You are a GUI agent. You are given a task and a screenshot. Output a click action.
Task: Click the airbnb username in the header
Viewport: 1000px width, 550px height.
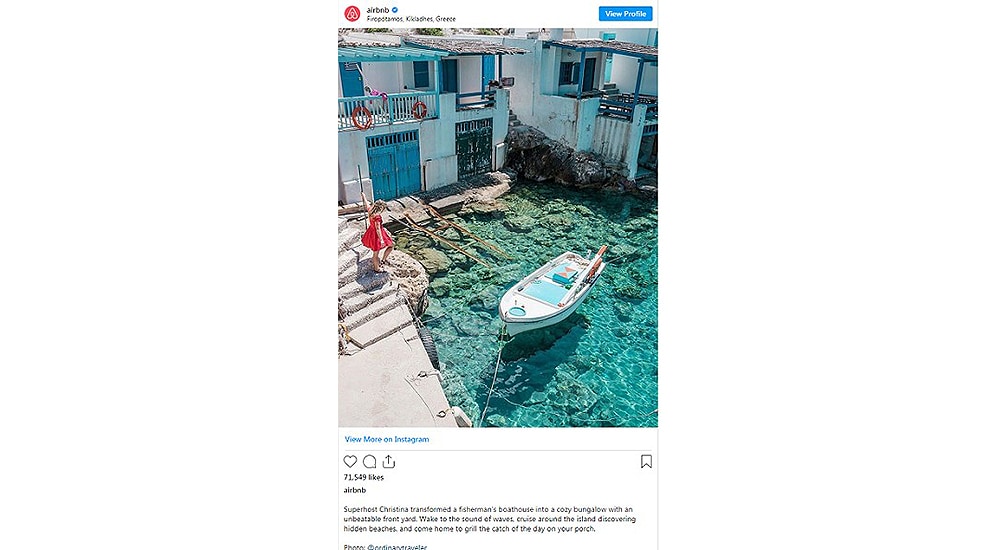point(378,10)
